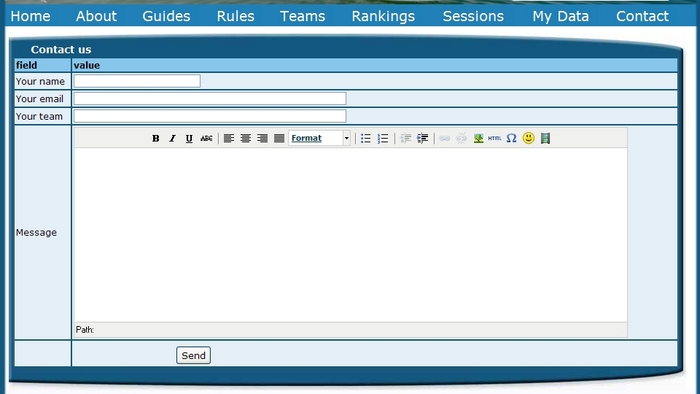The image size is (700, 394).
Task: Underline the selected message text
Action: click(189, 138)
